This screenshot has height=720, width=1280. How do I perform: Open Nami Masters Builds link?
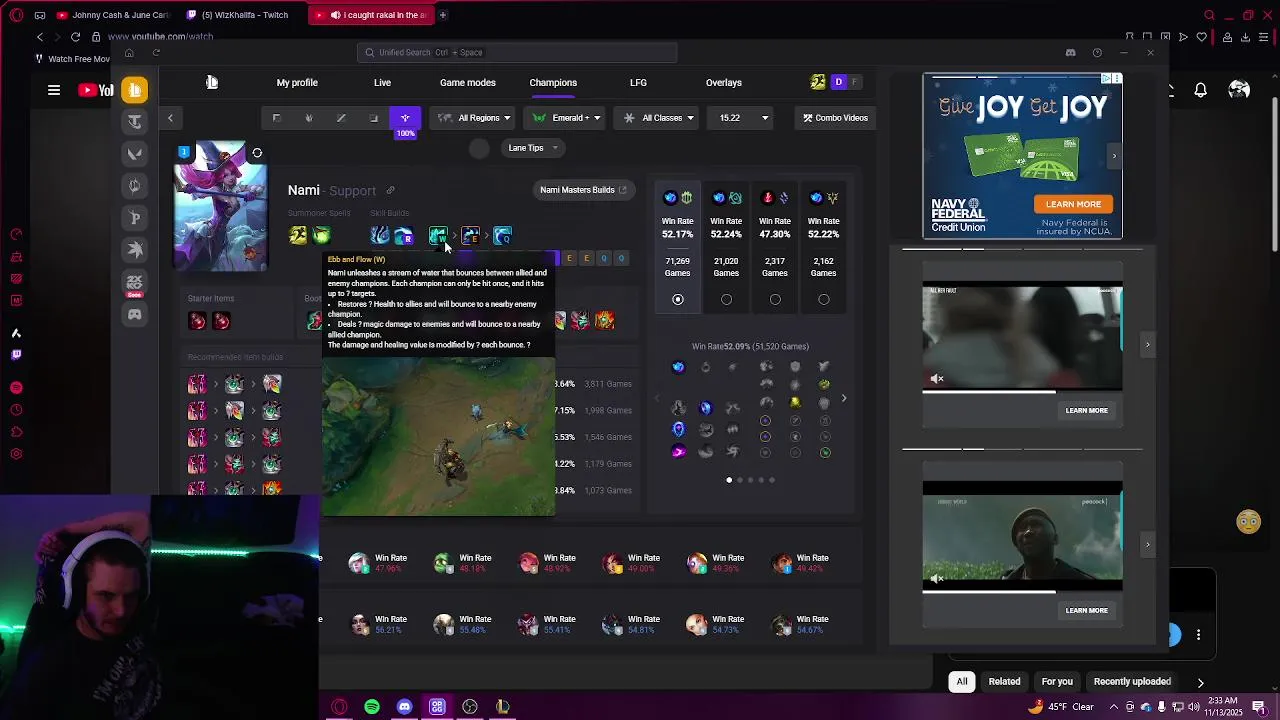(x=583, y=190)
